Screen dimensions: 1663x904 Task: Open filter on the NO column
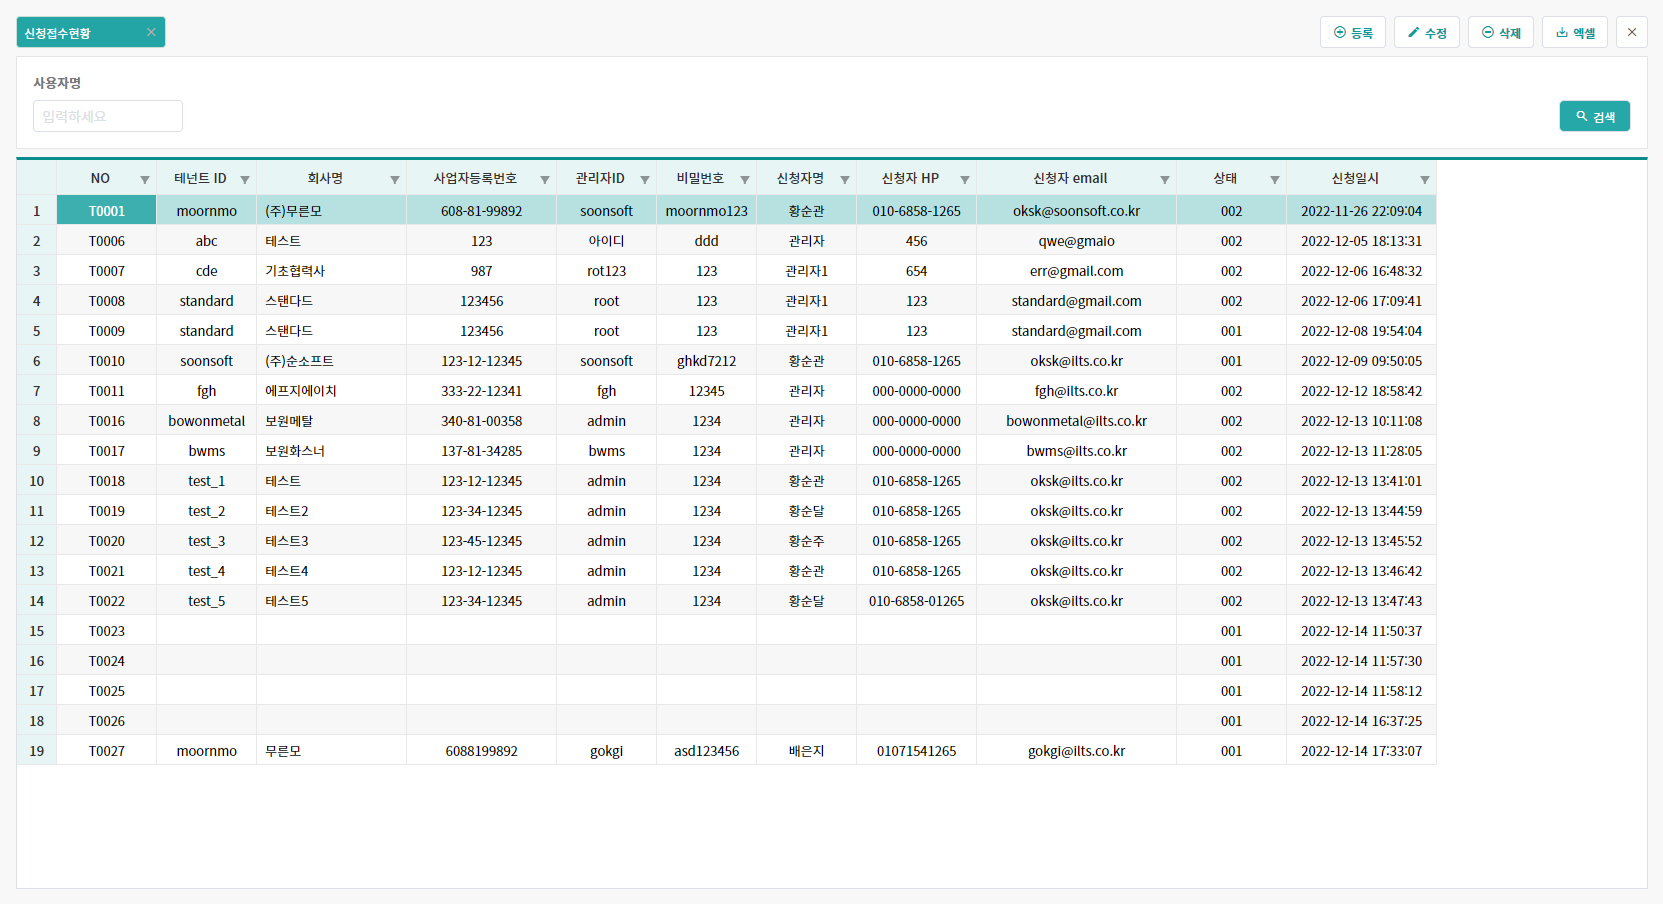(x=145, y=180)
